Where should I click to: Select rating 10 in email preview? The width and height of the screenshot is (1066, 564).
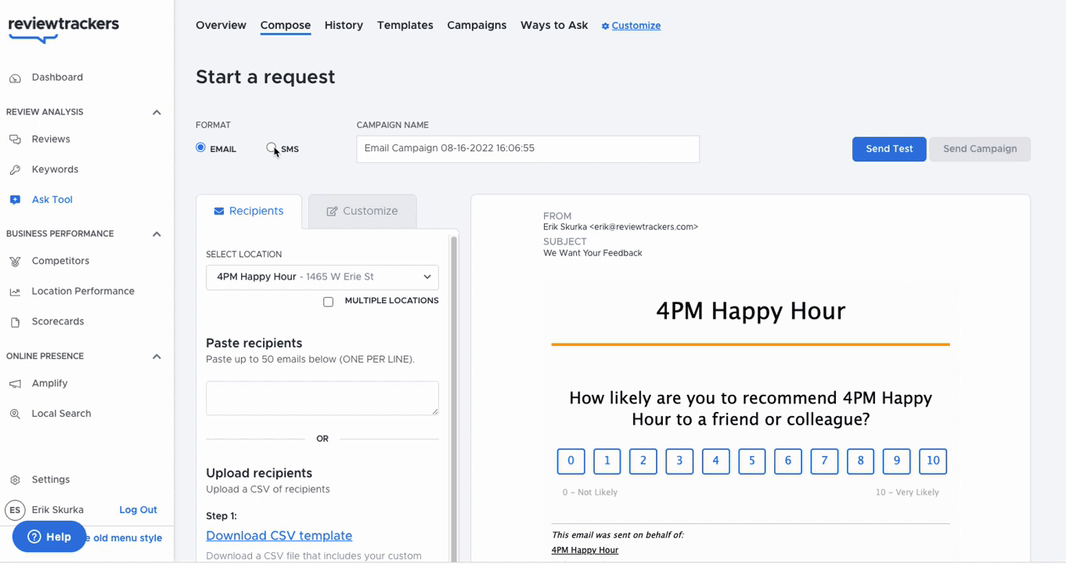point(933,461)
